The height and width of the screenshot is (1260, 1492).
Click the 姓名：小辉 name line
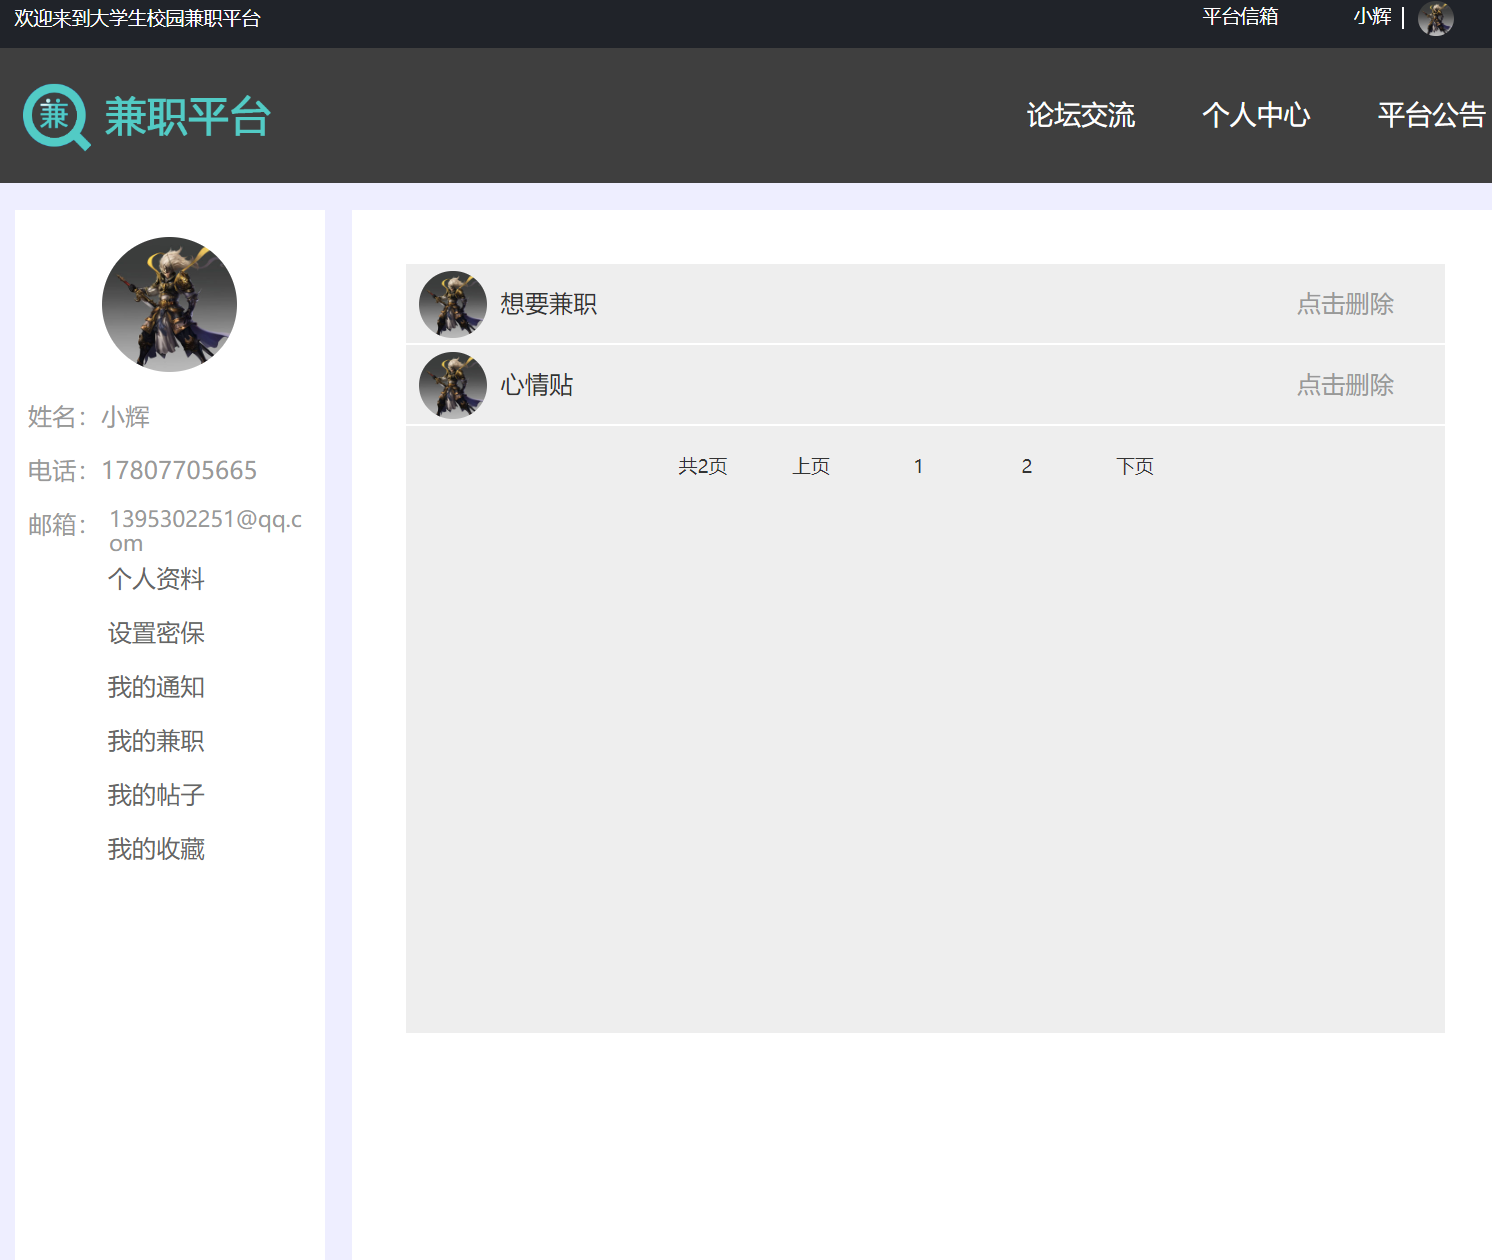pos(89,417)
